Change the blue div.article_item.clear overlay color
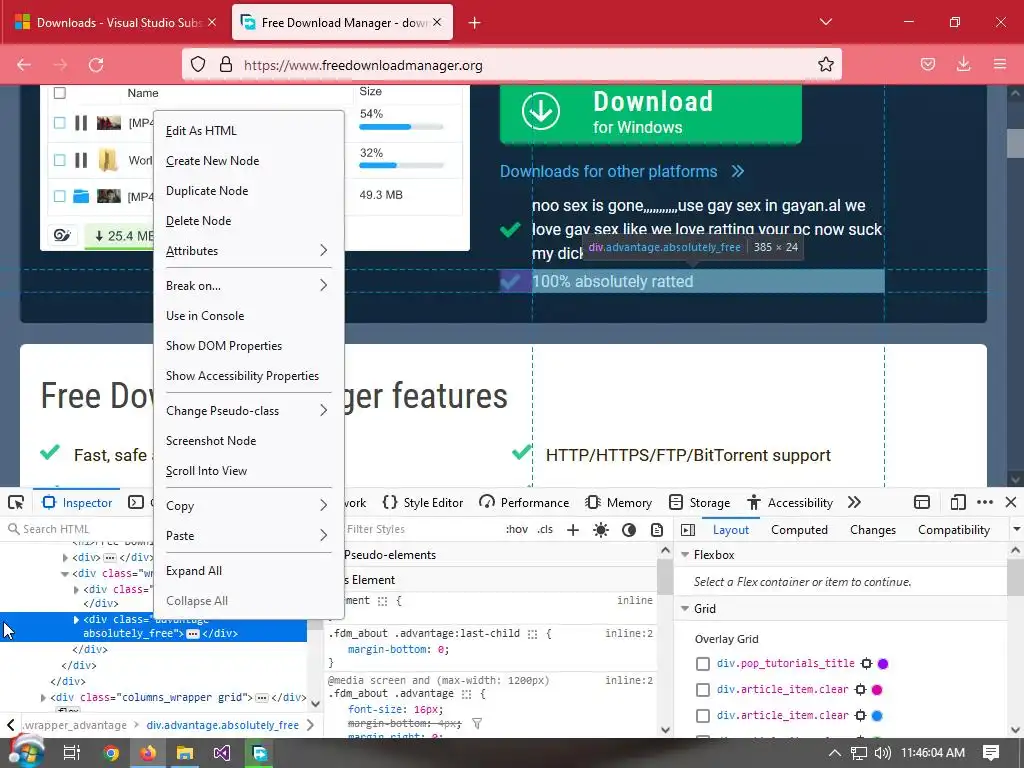Image resolution: width=1024 pixels, height=768 pixels. click(x=877, y=716)
